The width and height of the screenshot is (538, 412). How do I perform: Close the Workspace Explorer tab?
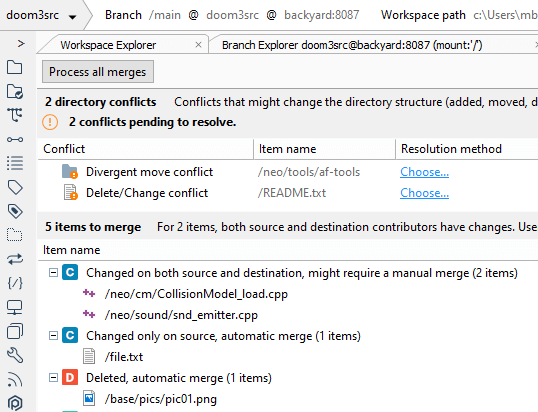tap(198, 45)
